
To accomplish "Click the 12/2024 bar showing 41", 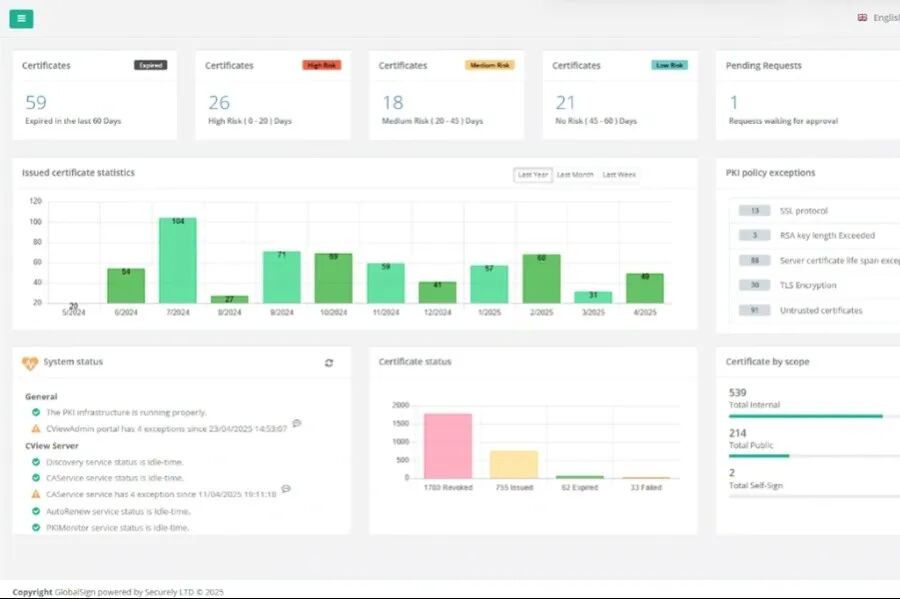I will coord(437,293).
